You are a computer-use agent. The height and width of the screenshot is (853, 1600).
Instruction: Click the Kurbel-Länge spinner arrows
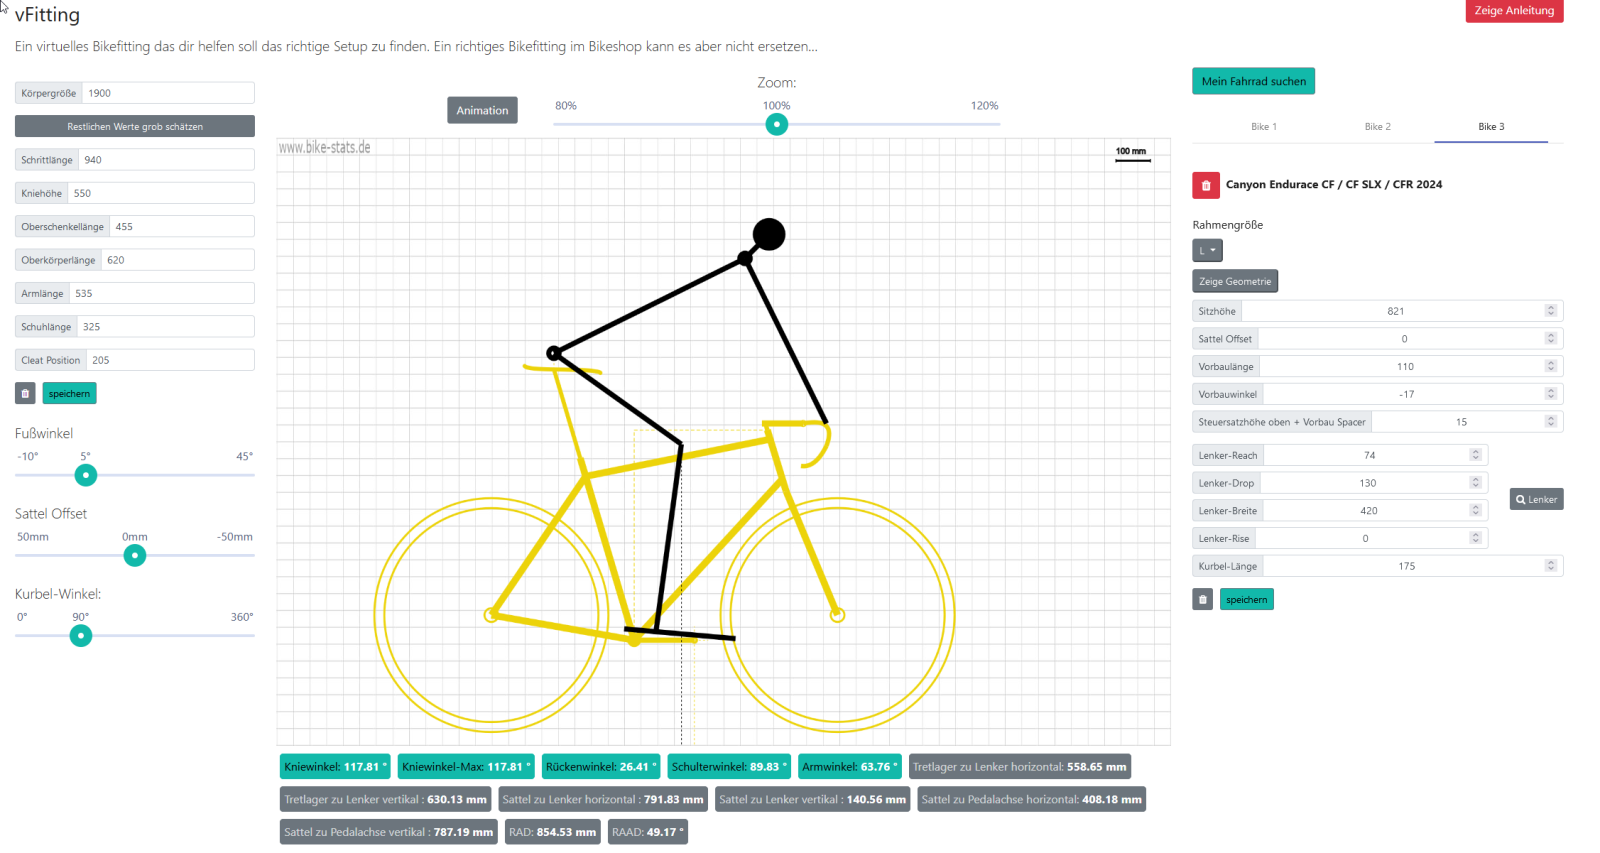[x=1550, y=566]
